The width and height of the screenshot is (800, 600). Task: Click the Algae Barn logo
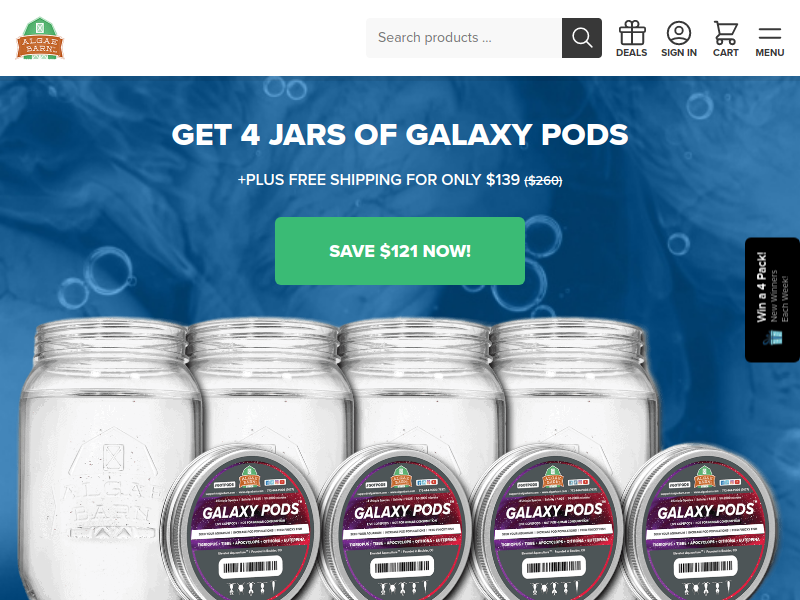(40, 38)
